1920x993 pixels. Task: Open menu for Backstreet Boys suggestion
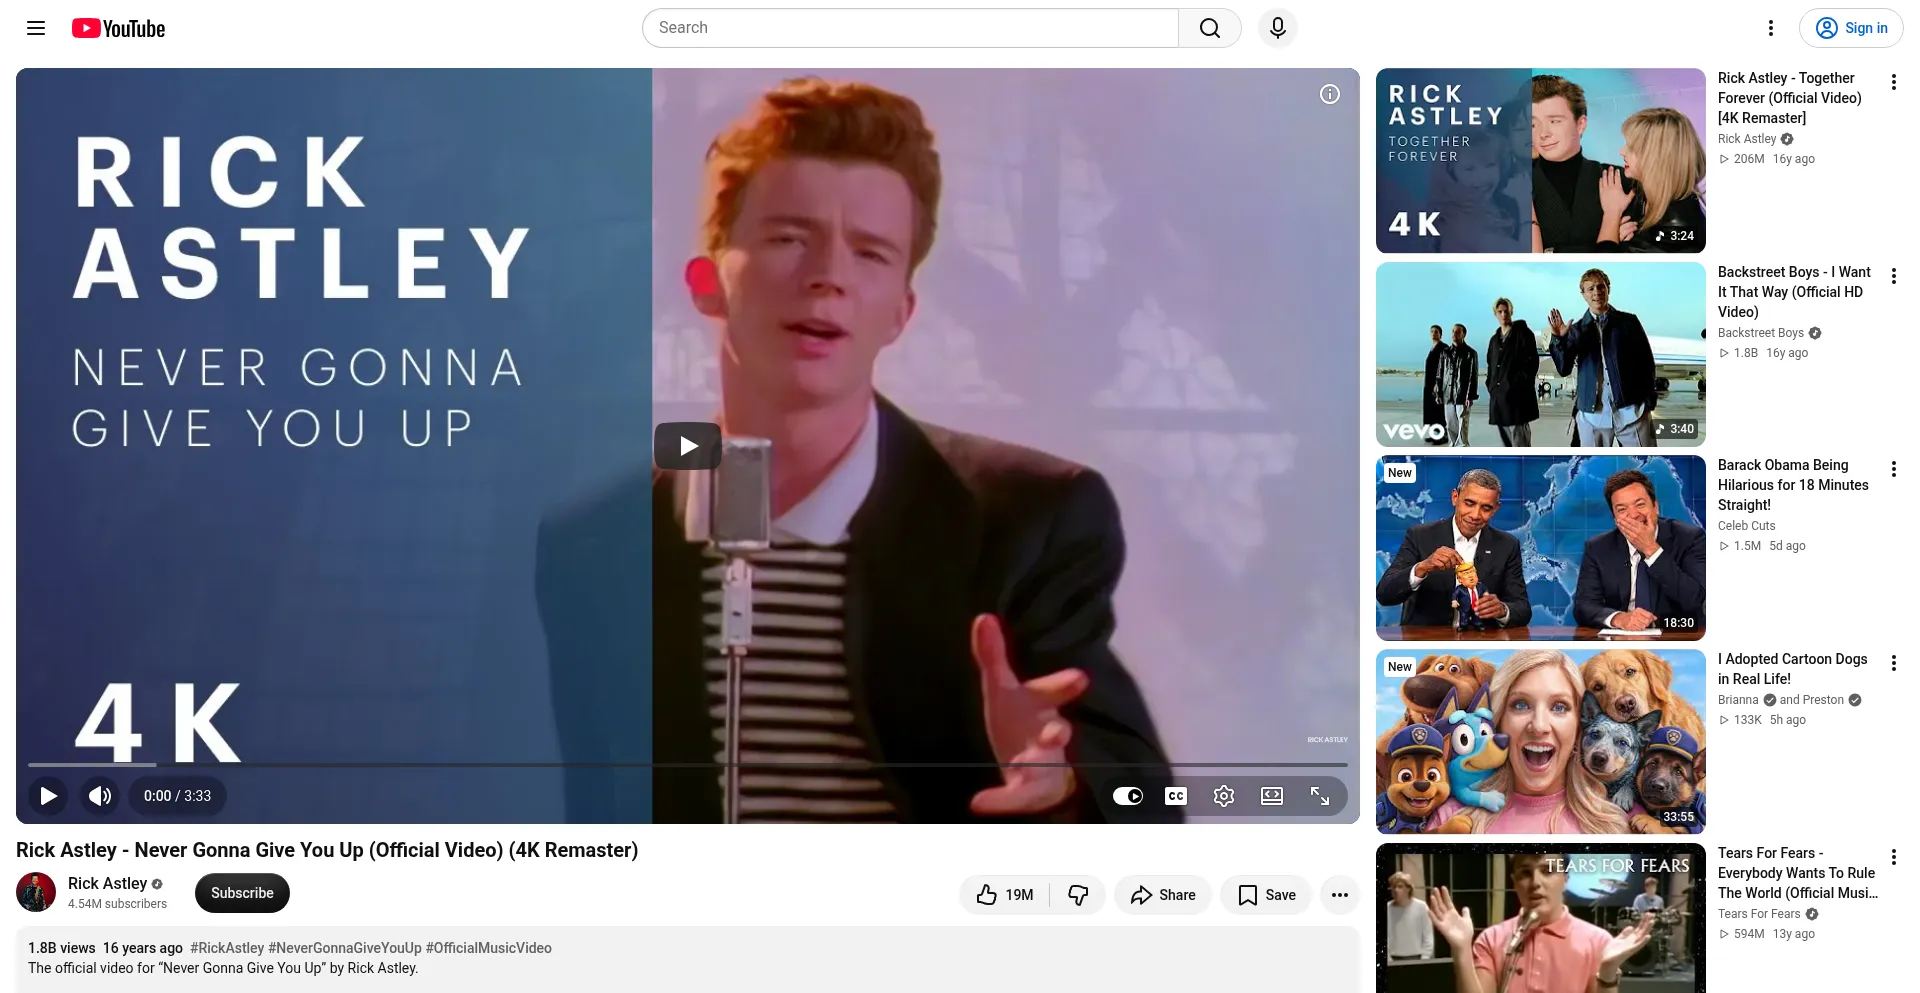(x=1893, y=276)
